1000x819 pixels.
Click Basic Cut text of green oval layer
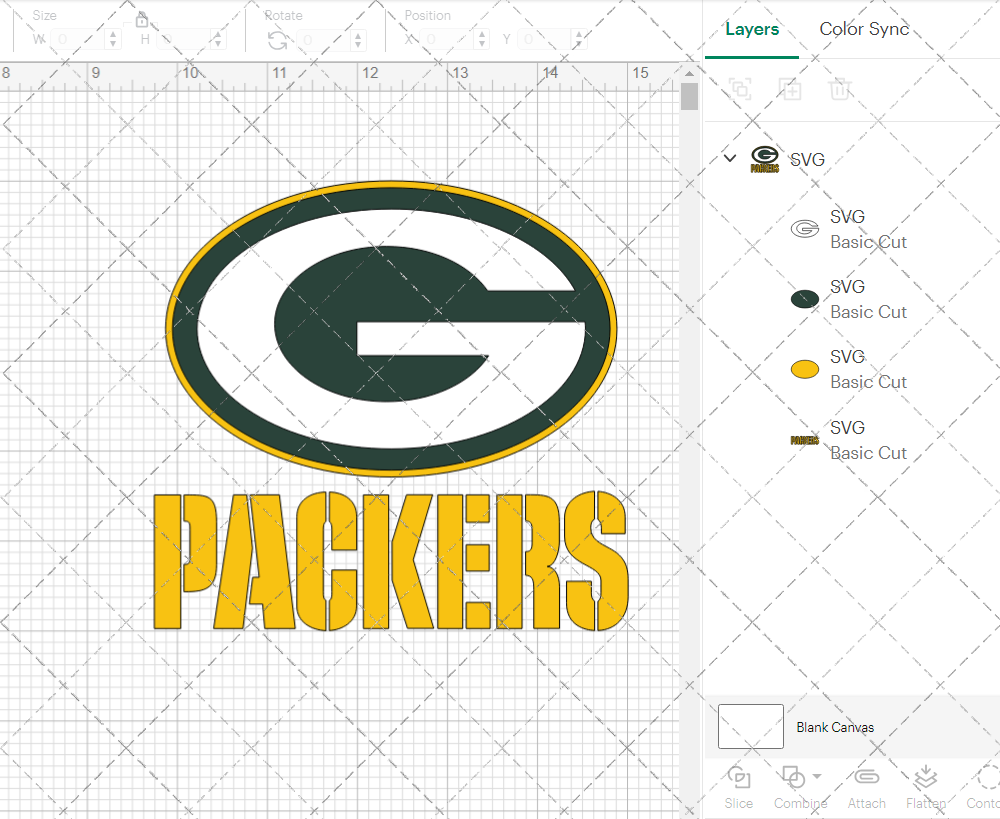[x=868, y=312]
